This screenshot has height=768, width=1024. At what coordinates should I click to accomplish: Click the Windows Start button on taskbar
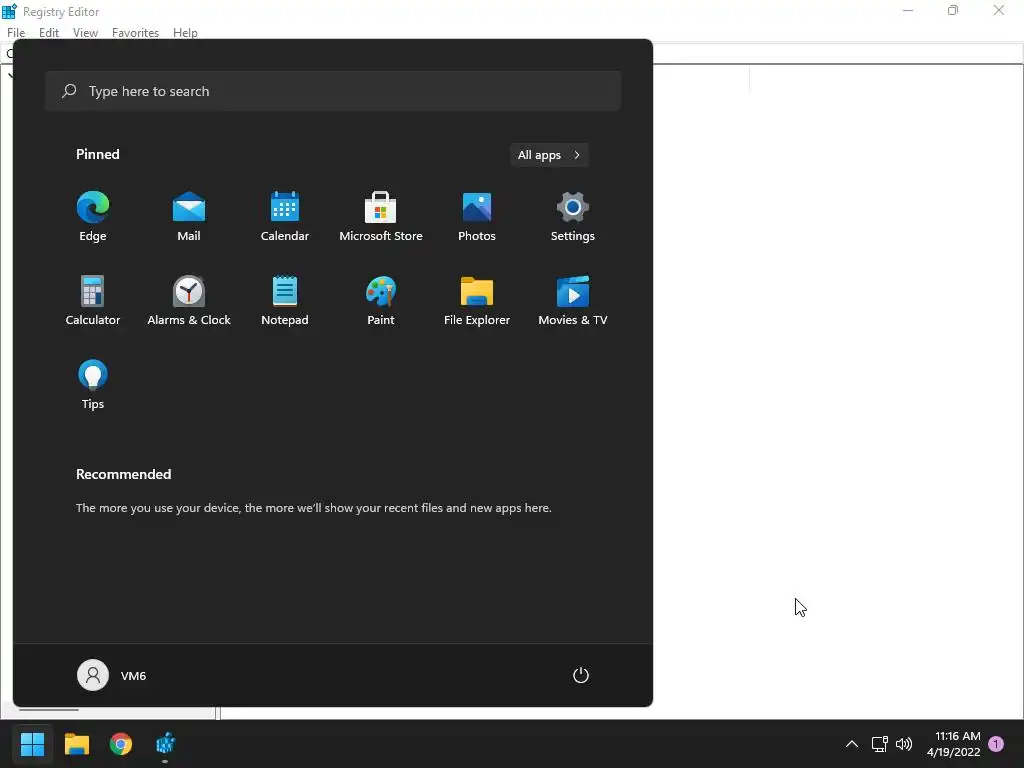[32, 744]
